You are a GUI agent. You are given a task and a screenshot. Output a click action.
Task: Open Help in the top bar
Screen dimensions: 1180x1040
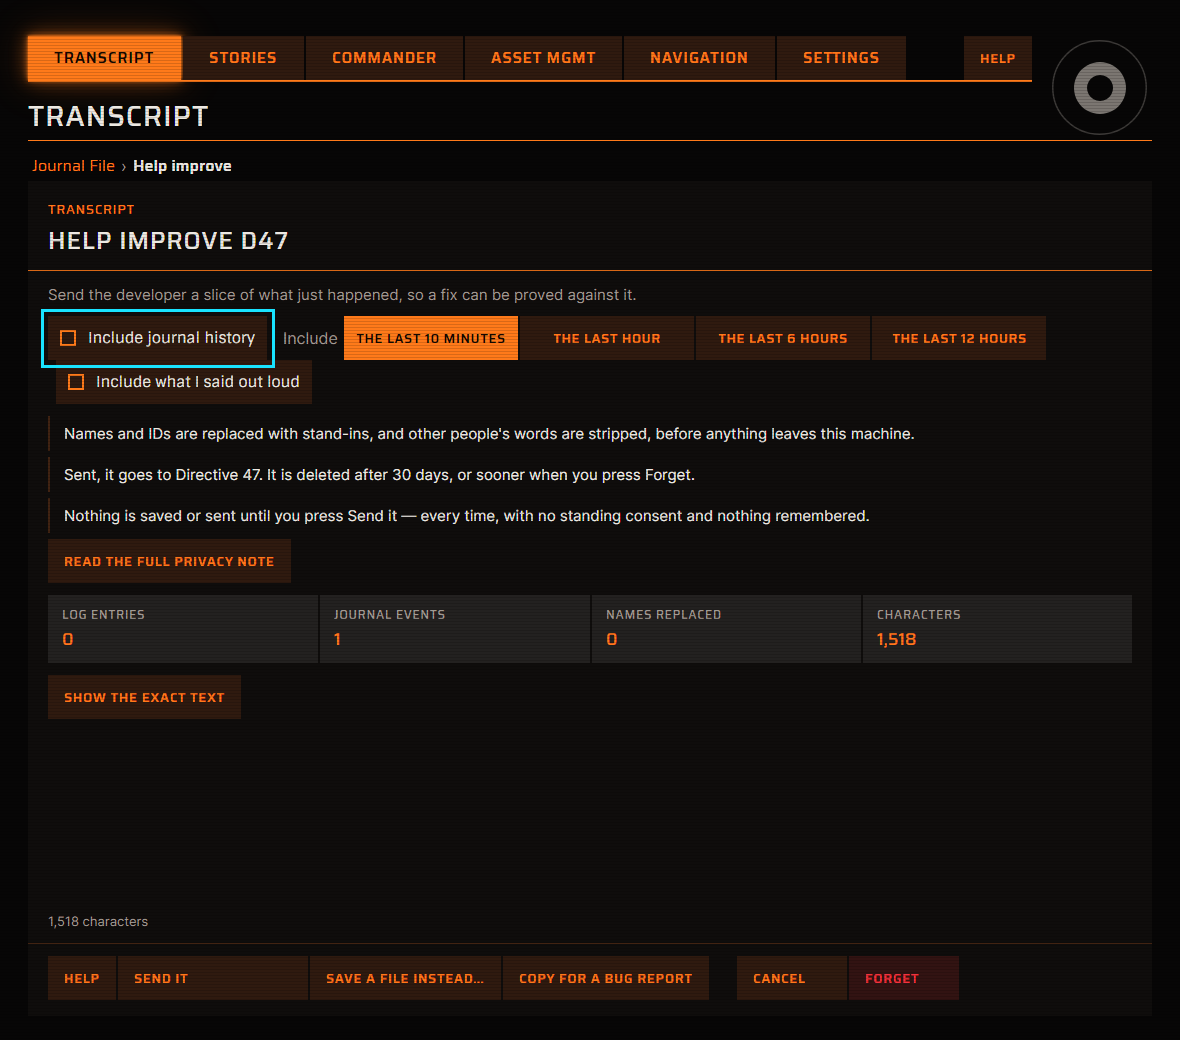(x=997, y=58)
